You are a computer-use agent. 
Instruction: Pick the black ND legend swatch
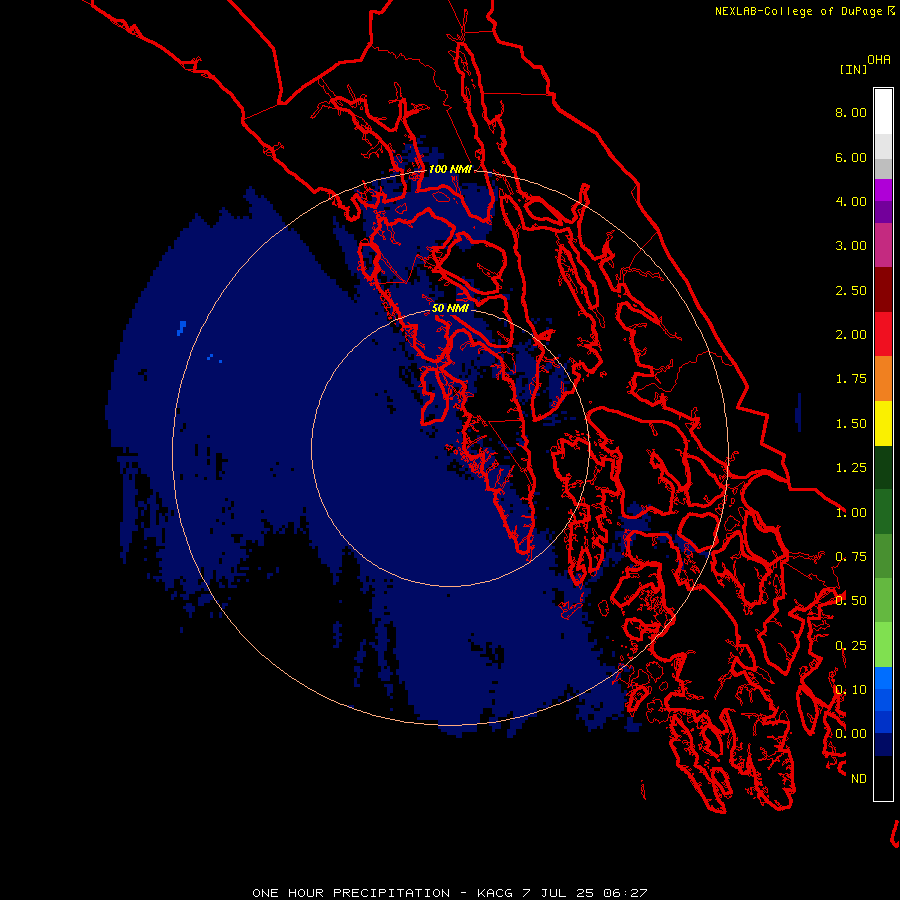[x=883, y=778]
